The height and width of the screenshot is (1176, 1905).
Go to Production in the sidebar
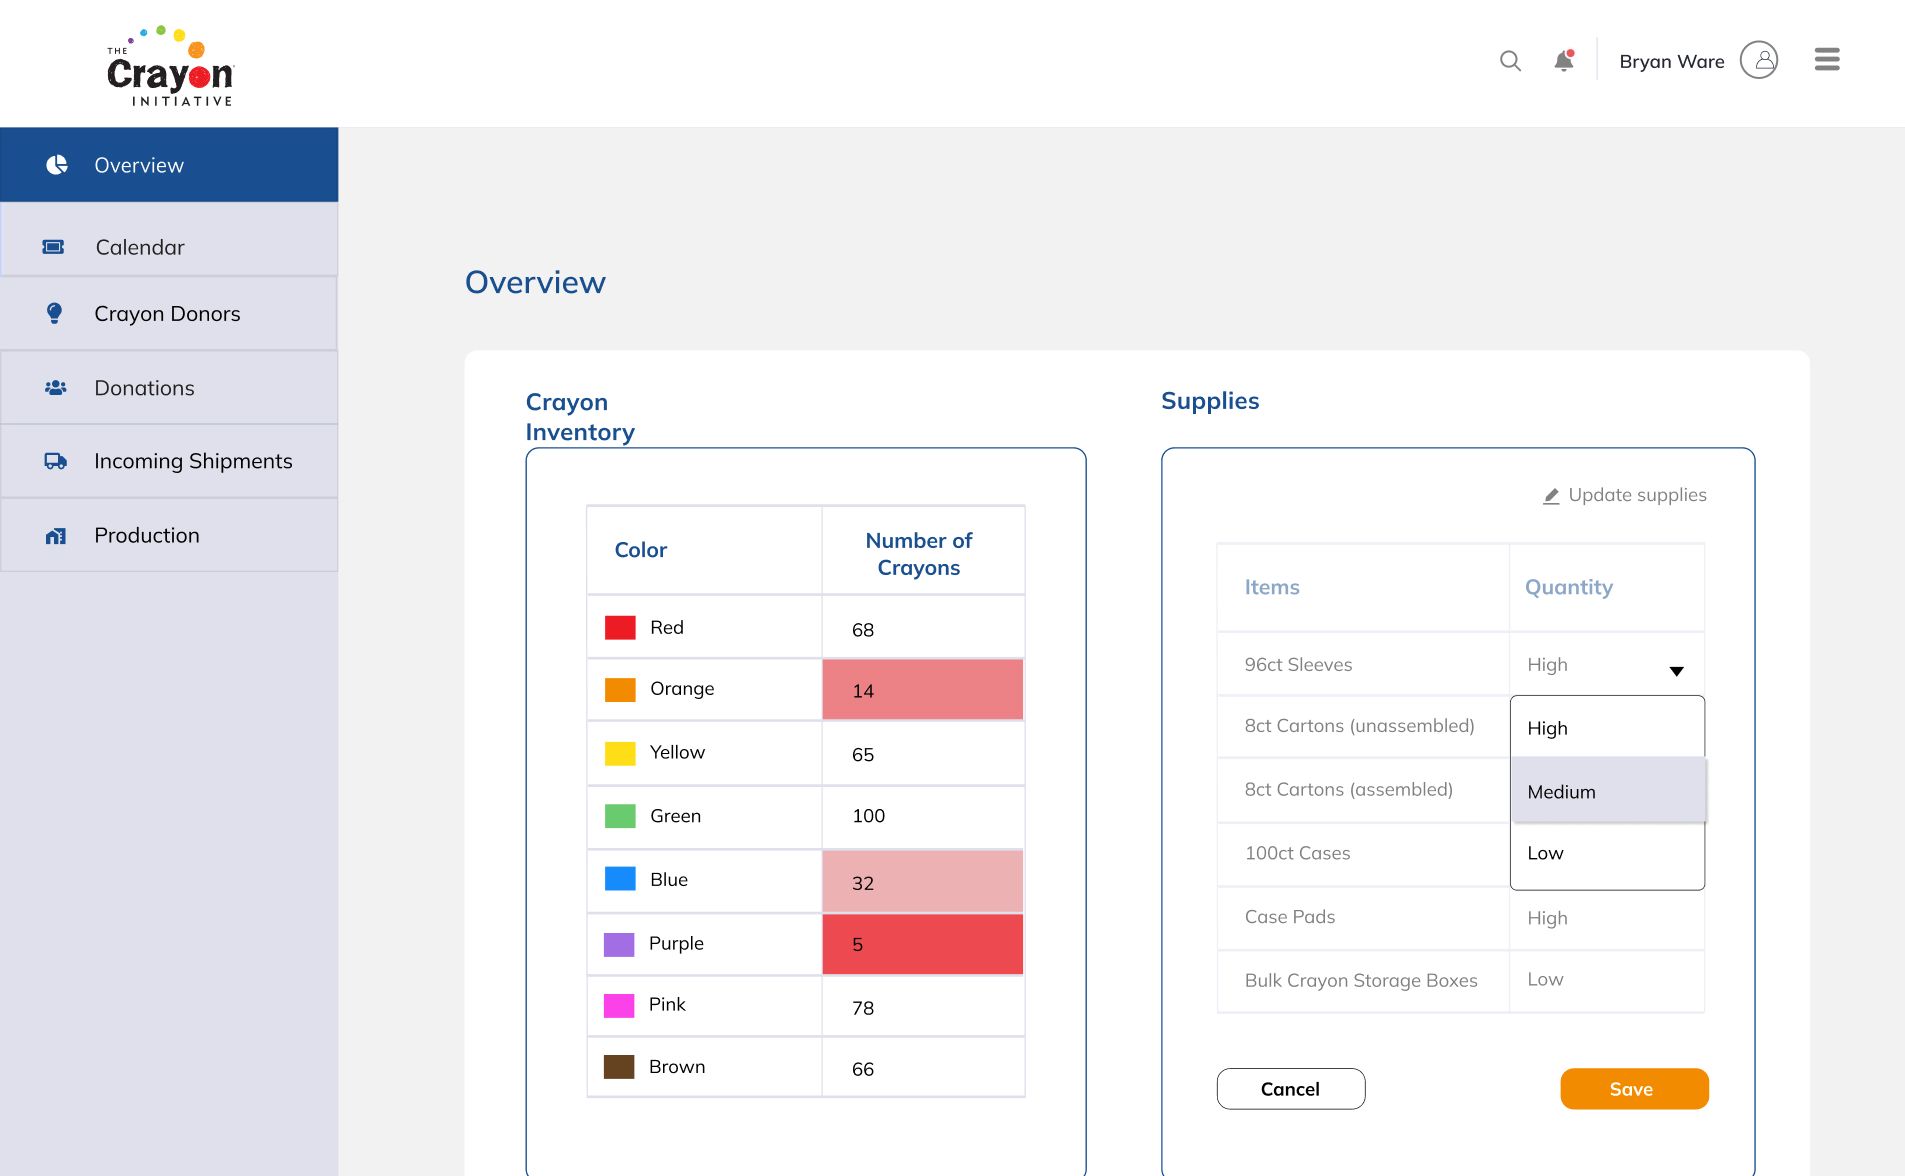pos(169,535)
